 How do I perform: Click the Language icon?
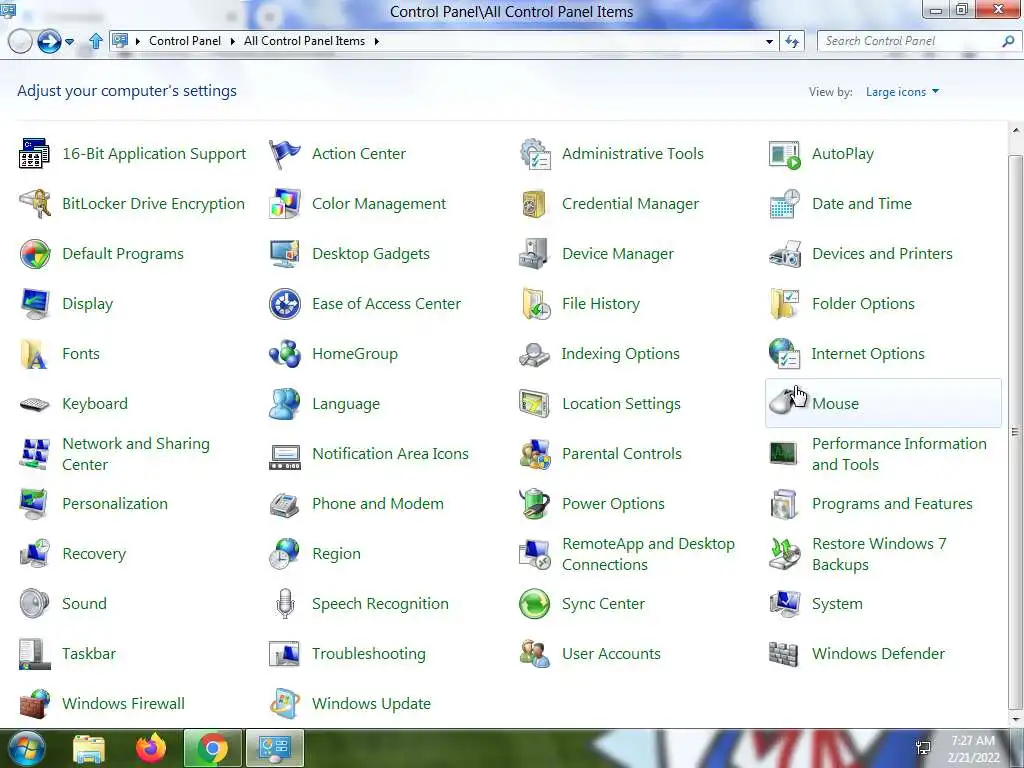(285, 404)
